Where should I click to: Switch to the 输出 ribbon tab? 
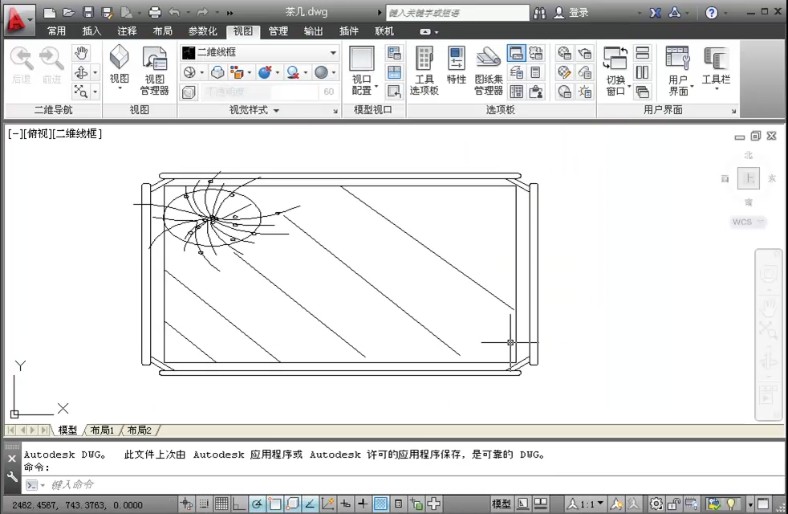pos(313,31)
